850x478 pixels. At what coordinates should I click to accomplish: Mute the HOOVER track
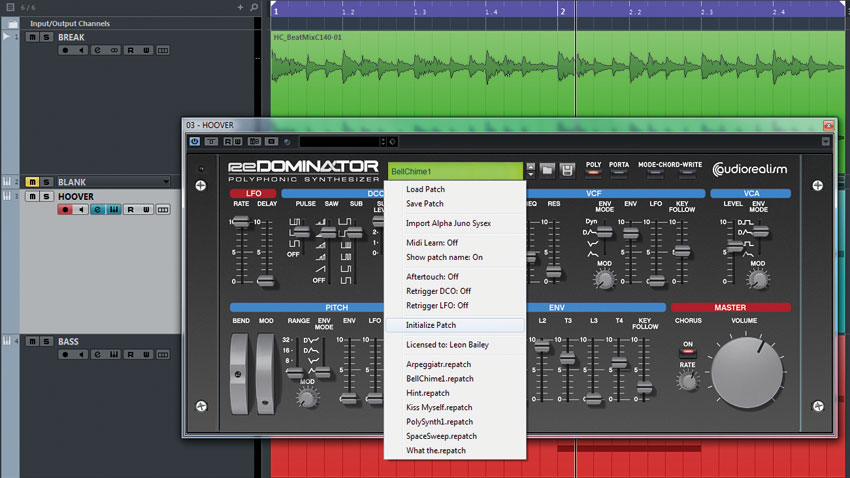(x=32, y=196)
